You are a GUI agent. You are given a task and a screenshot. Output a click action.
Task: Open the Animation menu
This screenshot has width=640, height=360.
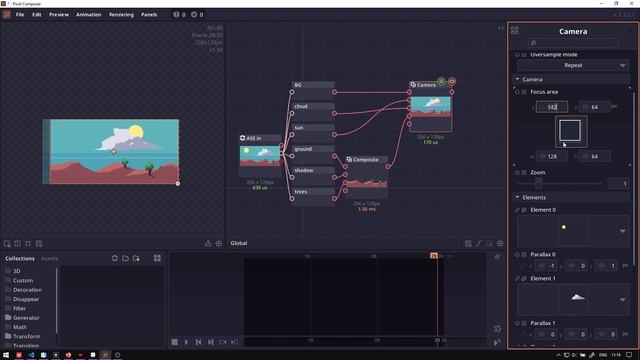89,15
